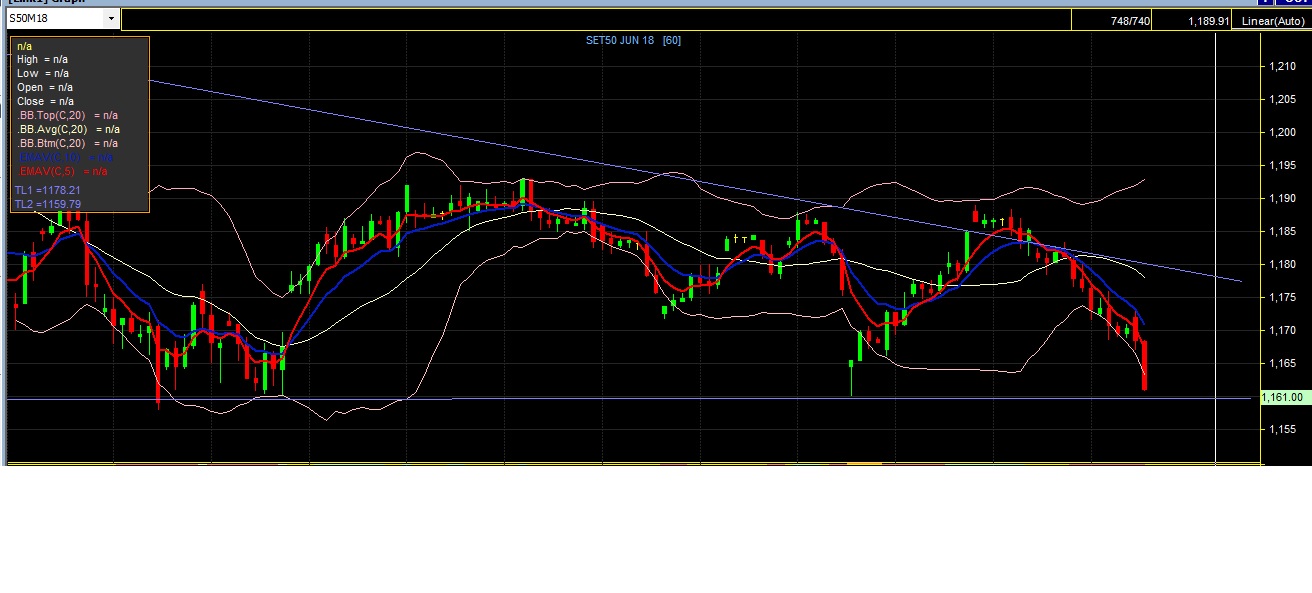Click the 1,180 price axis label

[x=1283, y=264]
